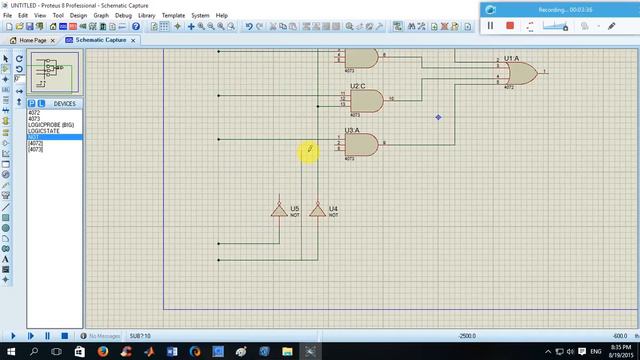The height and width of the screenshot is (360, 640).
Task: Click the L library button
Action: (x=41, y=103)
